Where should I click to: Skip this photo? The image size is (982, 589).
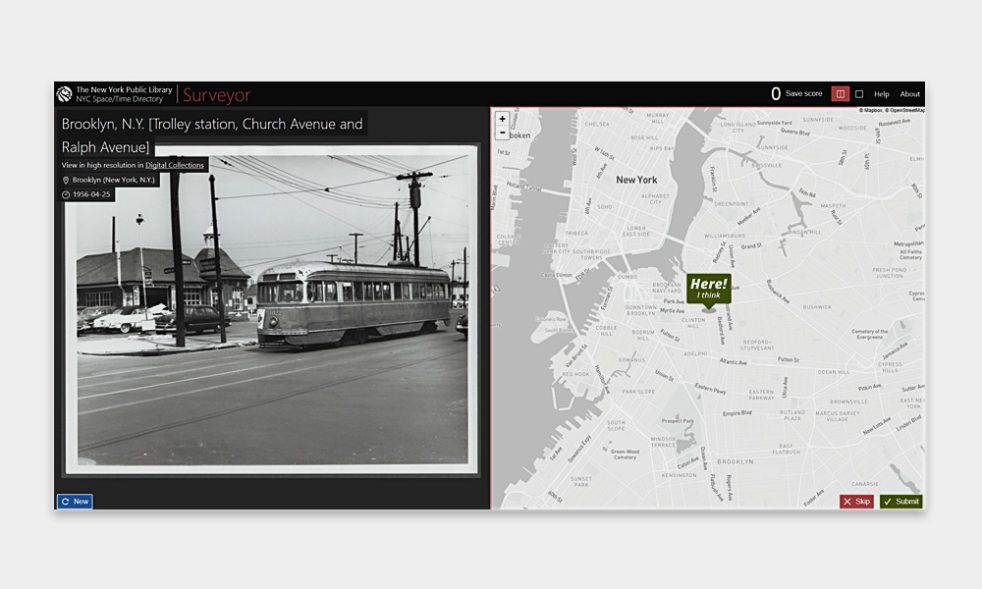(x=856, y=501)
